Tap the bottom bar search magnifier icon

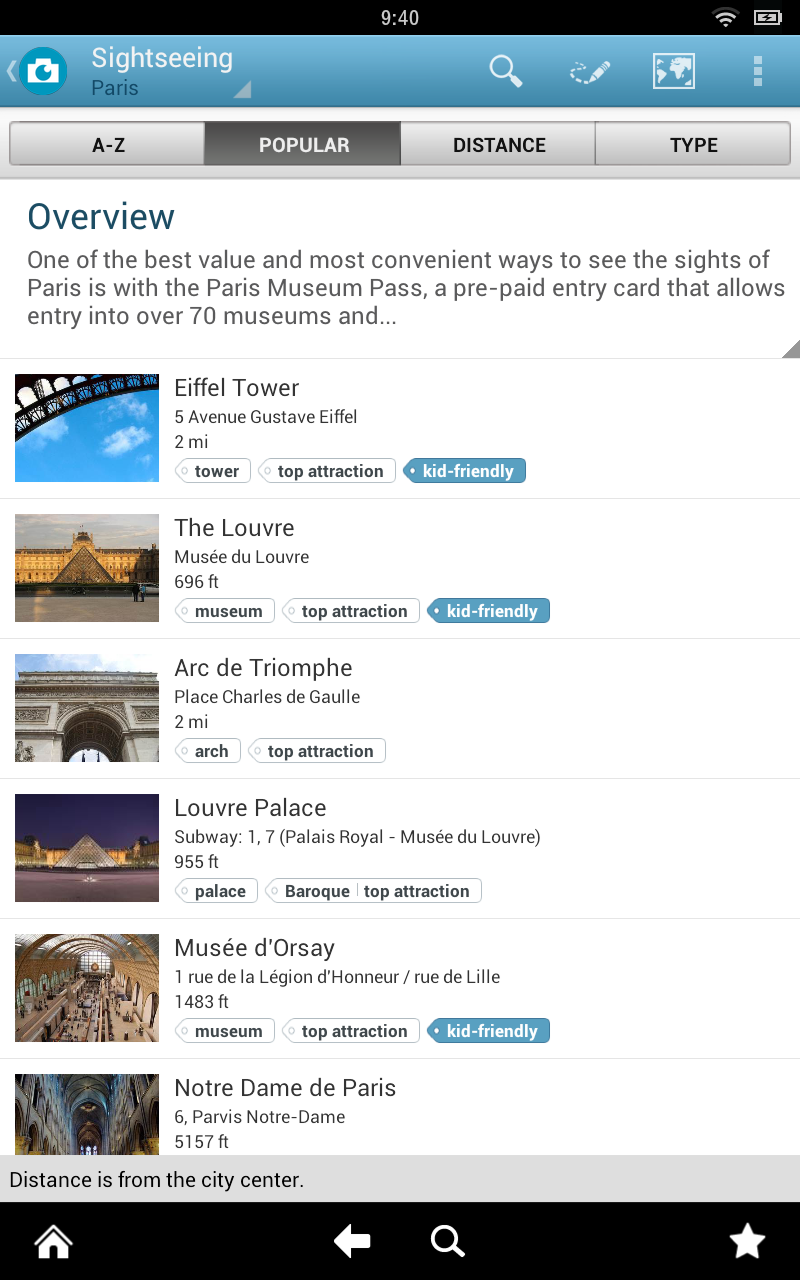coord(447,1241)
